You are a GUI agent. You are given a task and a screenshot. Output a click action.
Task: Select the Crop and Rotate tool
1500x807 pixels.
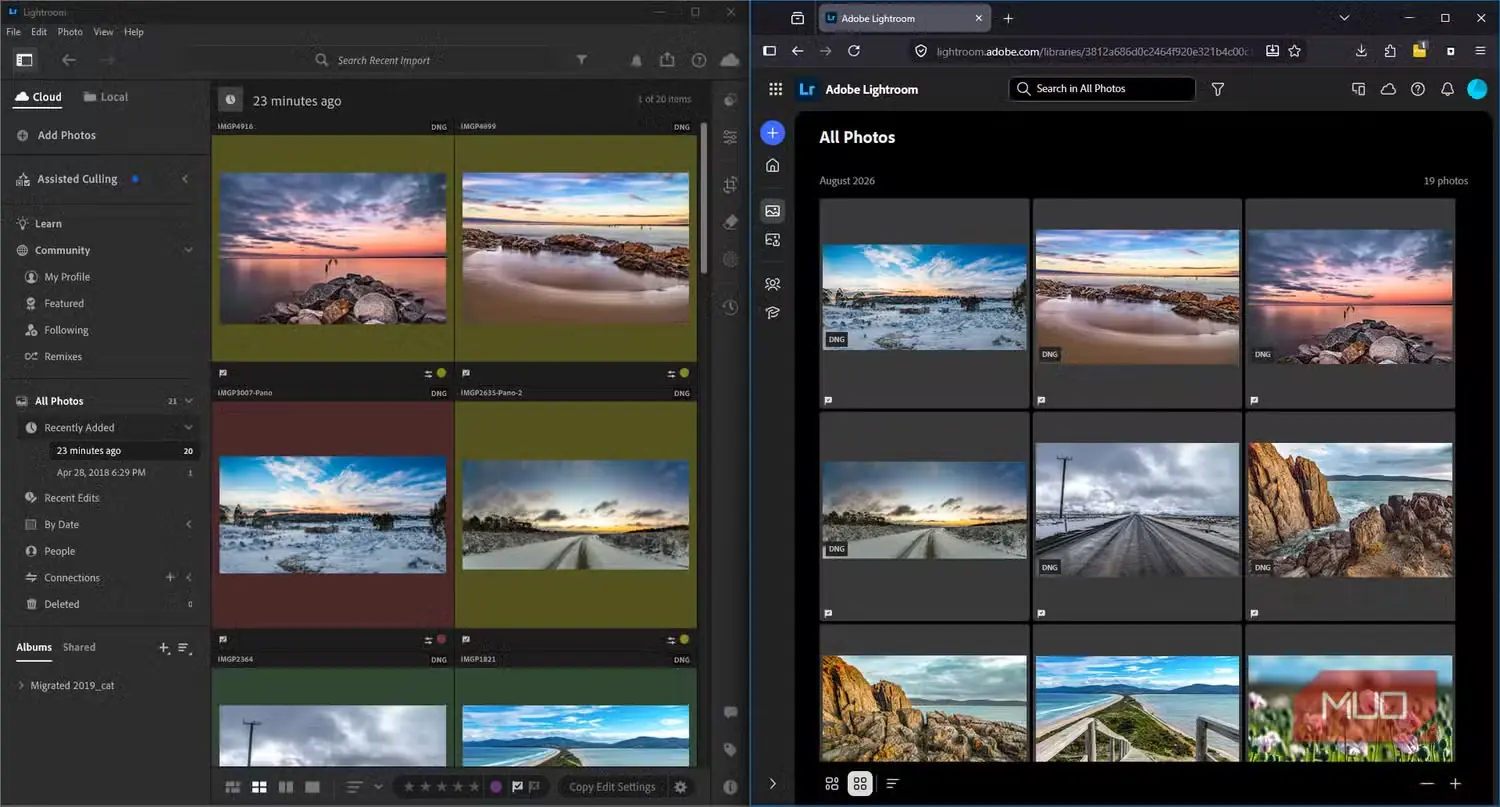click(x=731, y=185)
